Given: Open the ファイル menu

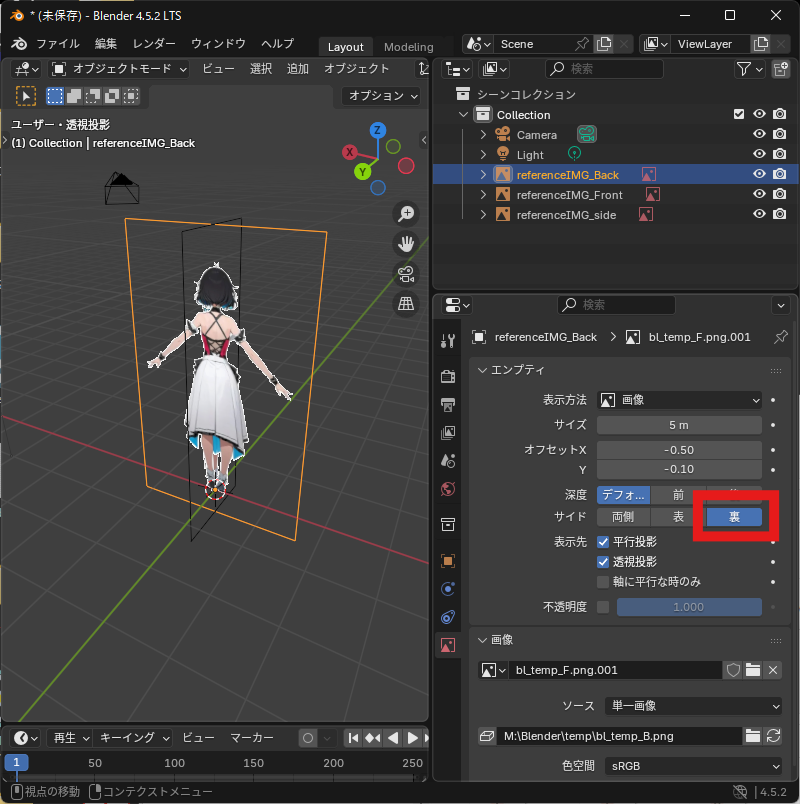Looking at the screenshot, I should pyautogui.click(x=58, y=44).
